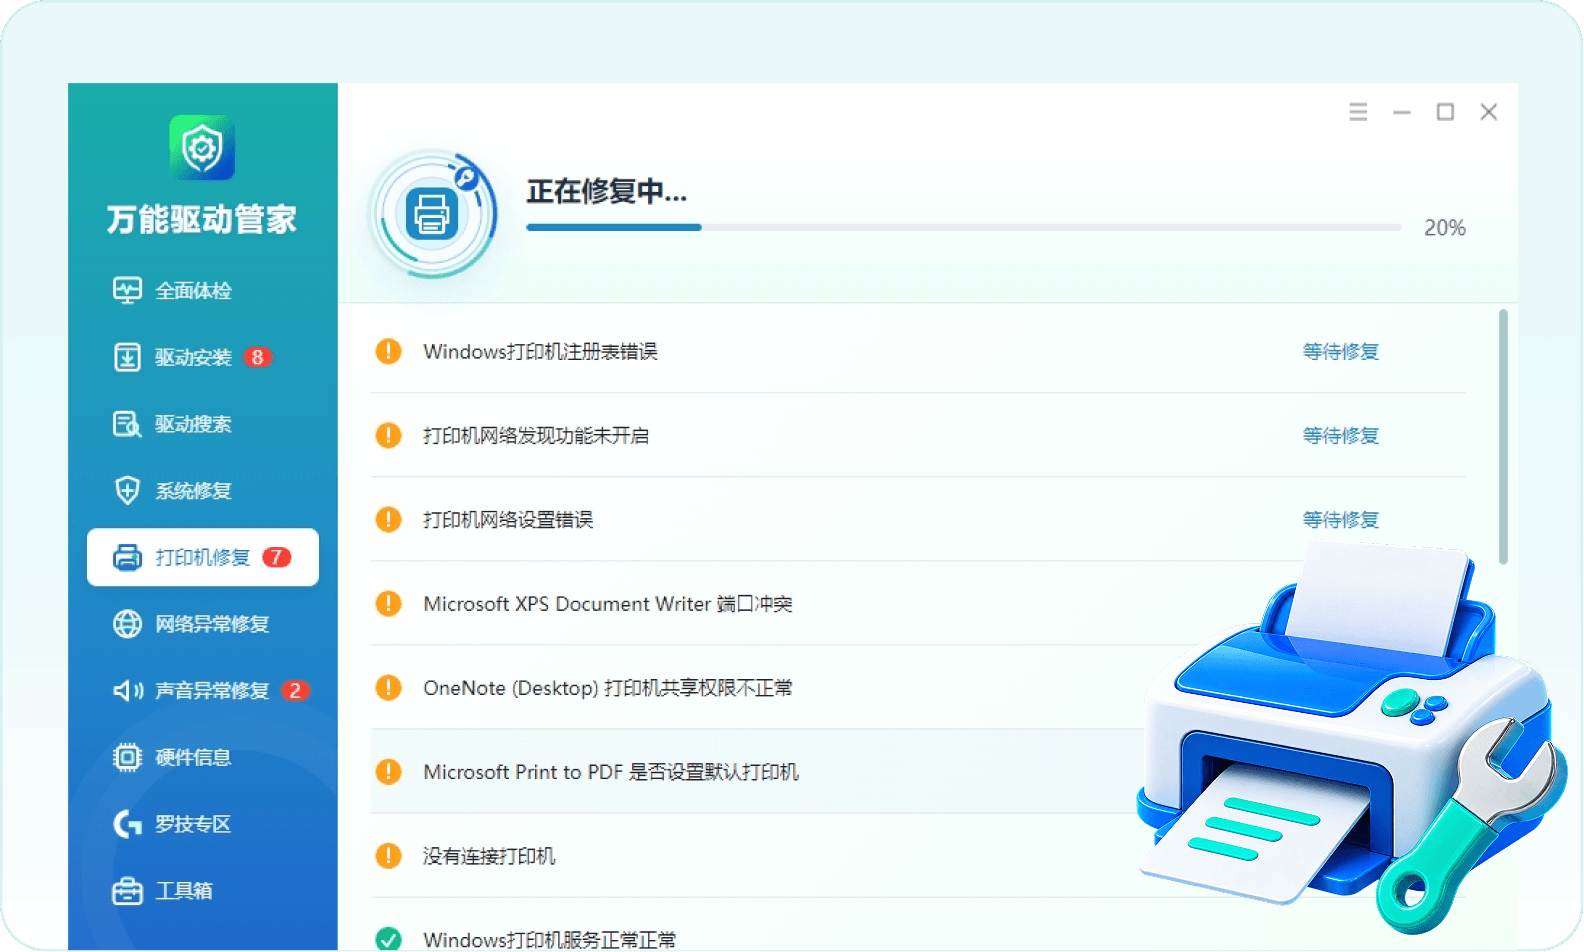
Task: Click the 罗技专区 Logitech icon
Action: pyautogui.click(x=127, y=824)
